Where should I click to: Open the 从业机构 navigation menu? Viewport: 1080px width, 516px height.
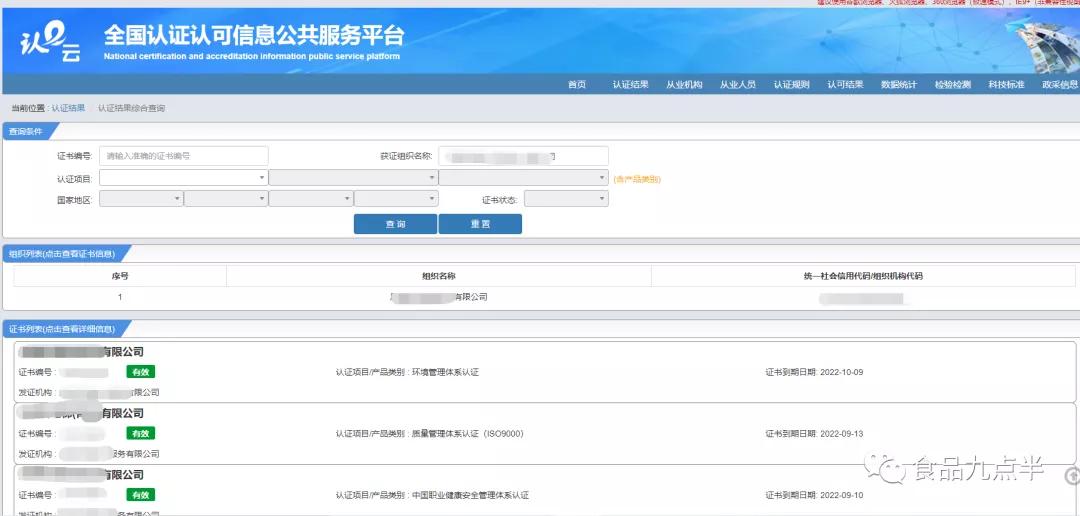point(684,85)
